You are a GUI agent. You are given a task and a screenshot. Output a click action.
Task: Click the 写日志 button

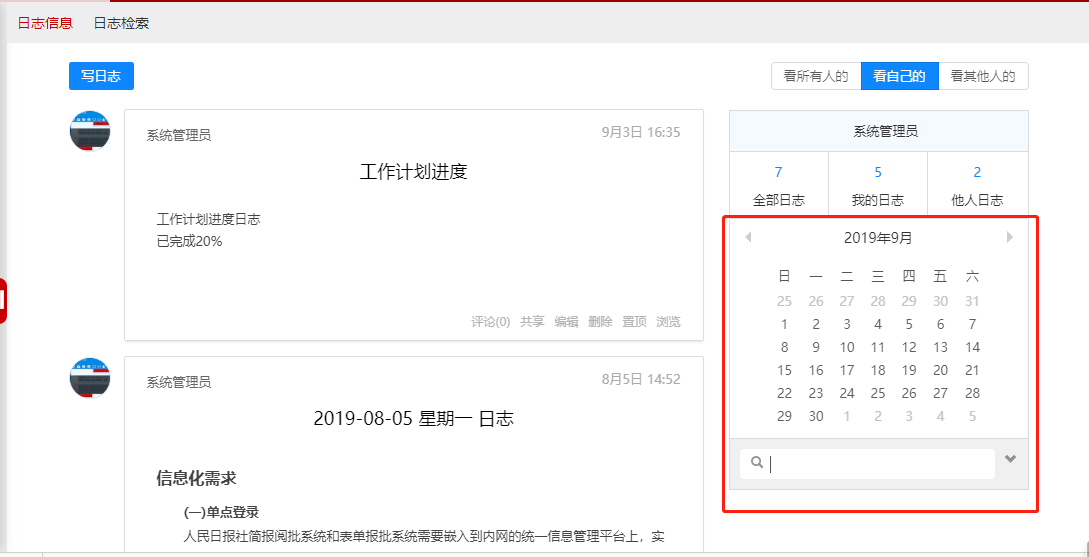pos(101,76)
